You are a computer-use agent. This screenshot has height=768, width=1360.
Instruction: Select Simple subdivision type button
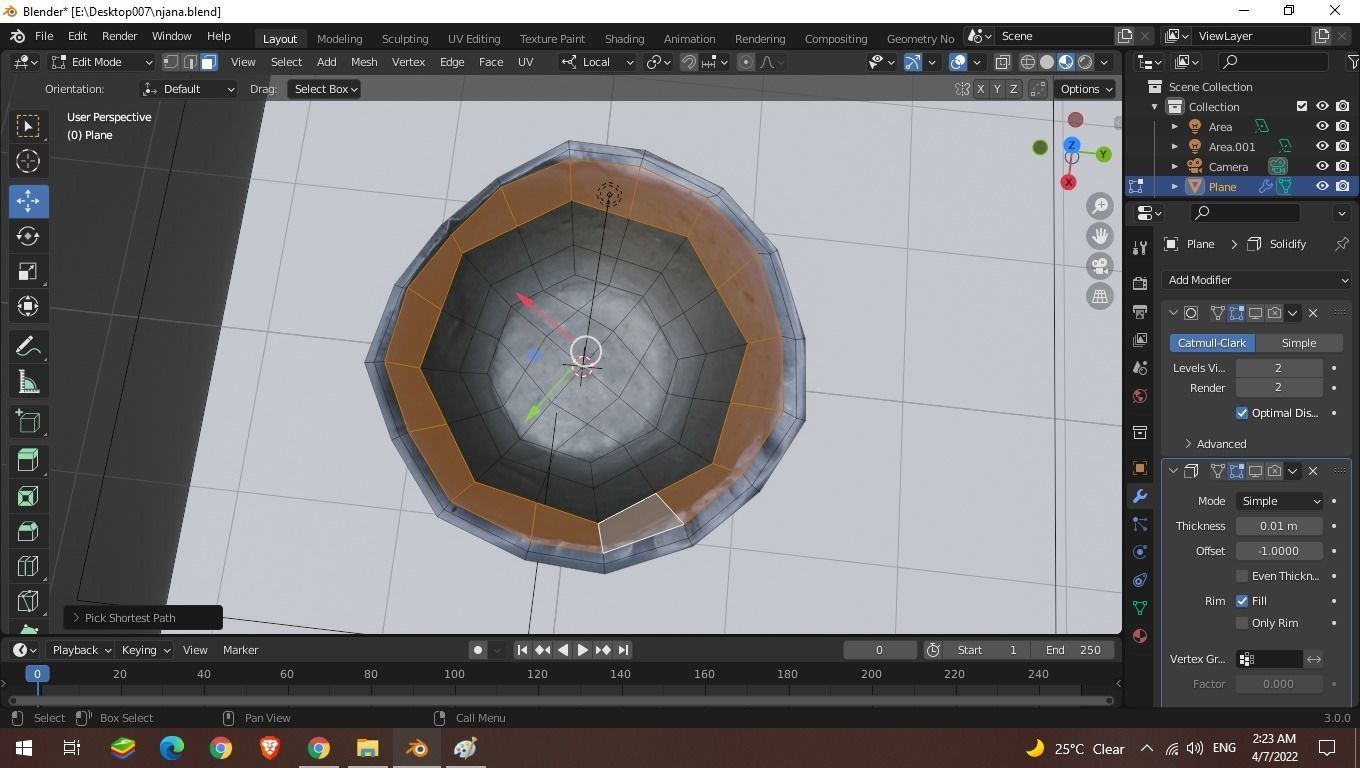(x=1299, y=343)
